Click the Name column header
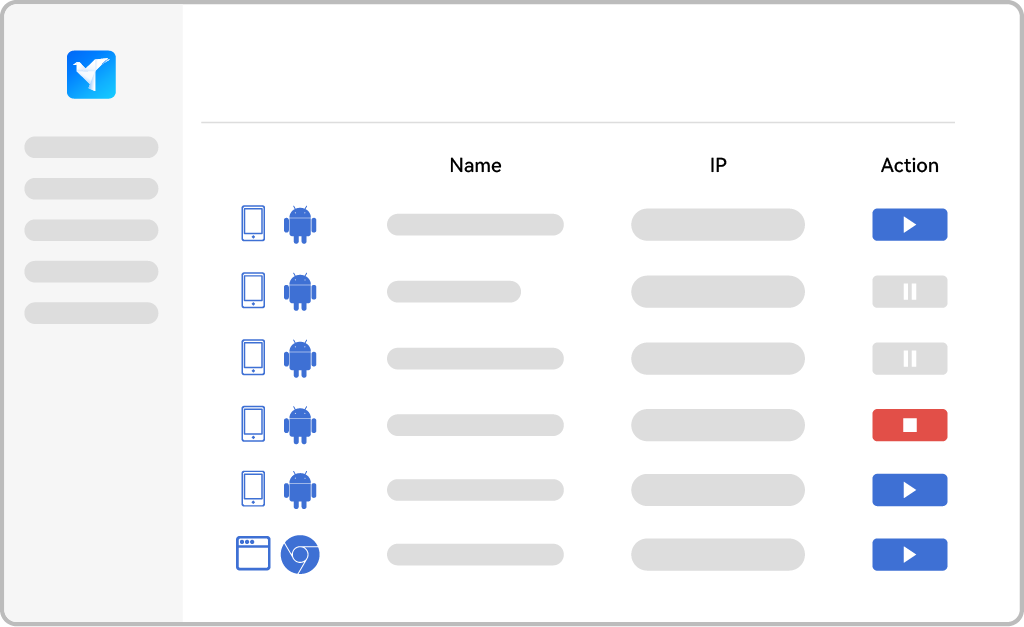 pos(475,166)
